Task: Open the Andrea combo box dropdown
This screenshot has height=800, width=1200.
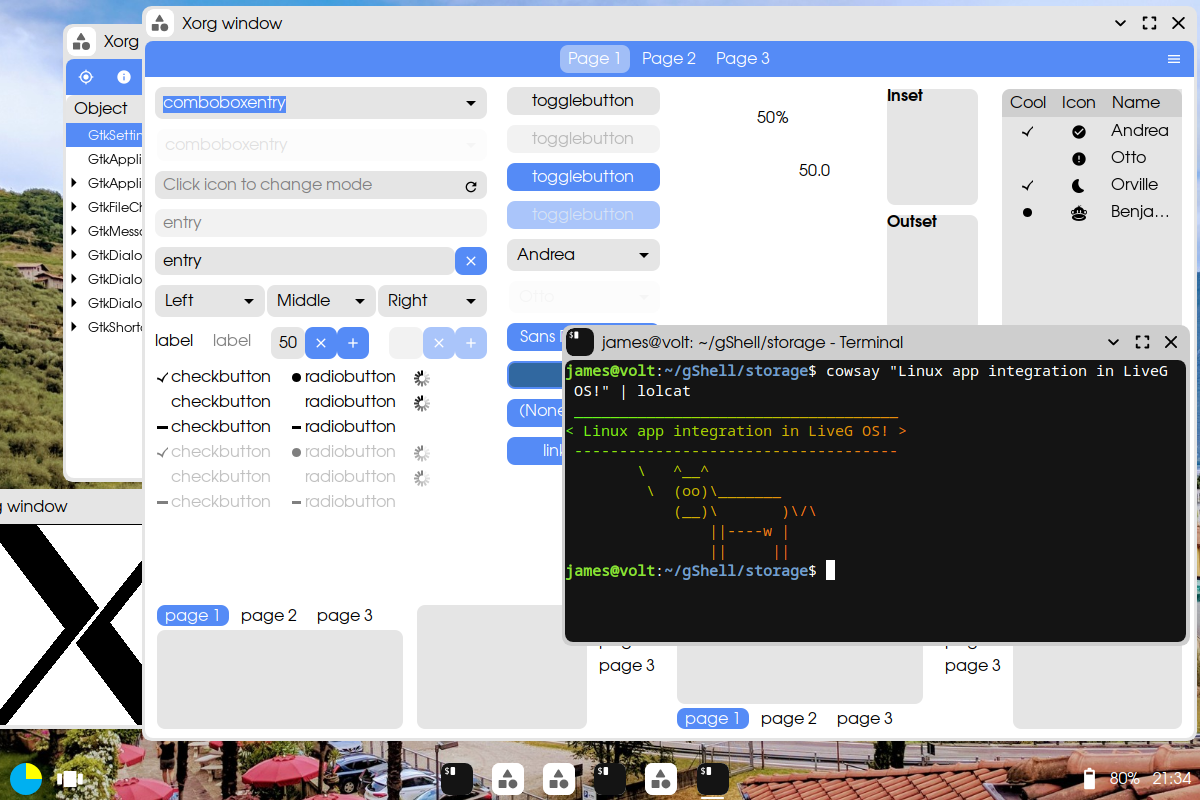Action: [583, 255]
